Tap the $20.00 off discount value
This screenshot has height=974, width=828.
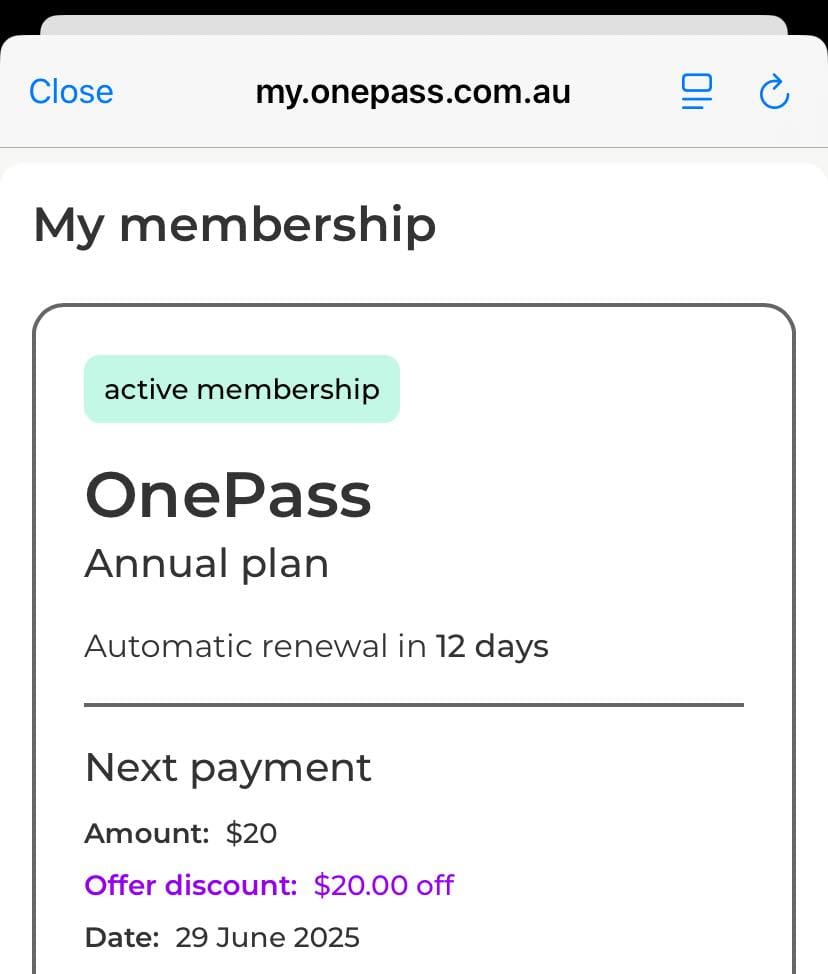click(384, 885)
